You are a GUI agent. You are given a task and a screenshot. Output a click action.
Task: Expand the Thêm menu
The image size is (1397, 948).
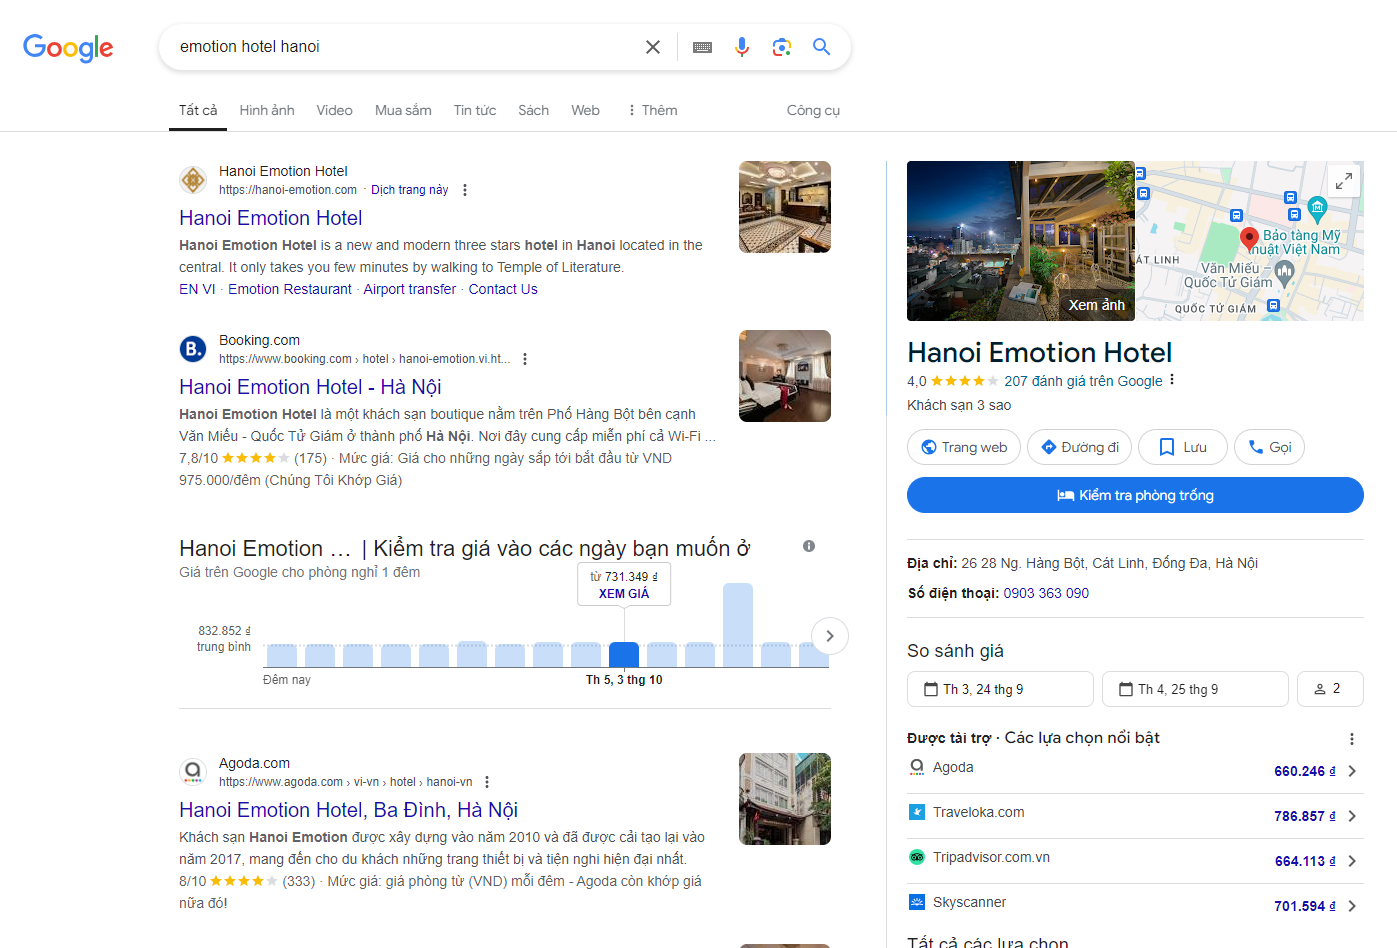click(x=652, y=110)
